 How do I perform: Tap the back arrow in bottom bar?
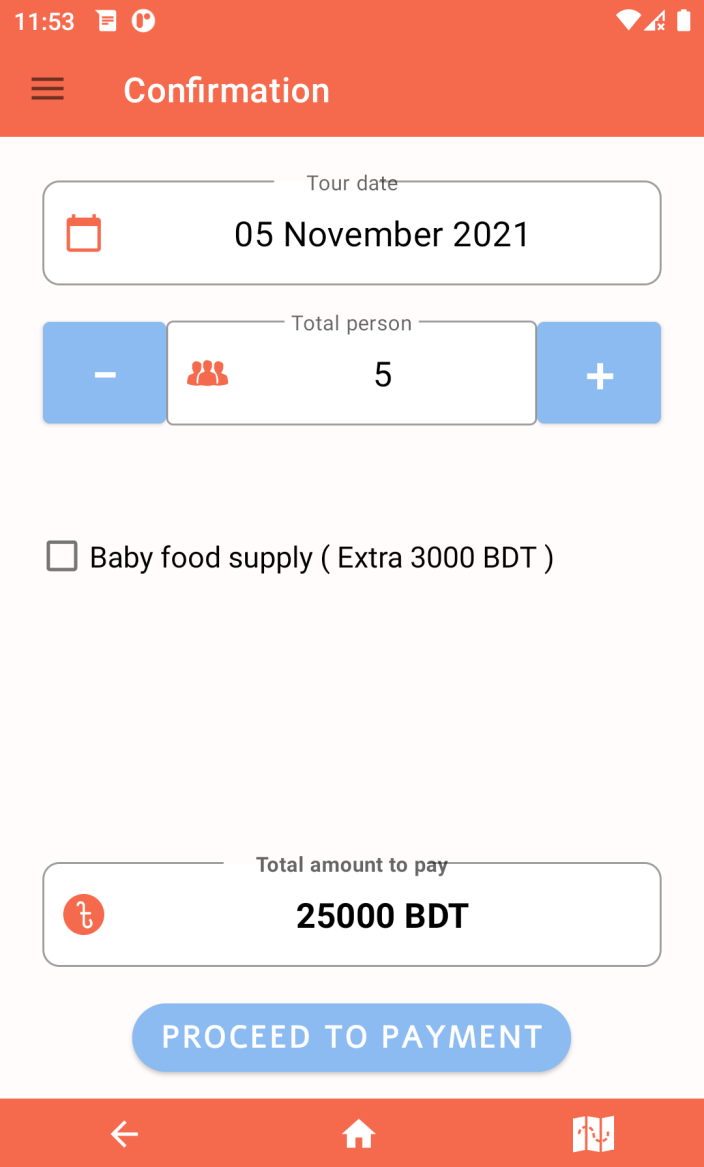[x=124, y=1133]
